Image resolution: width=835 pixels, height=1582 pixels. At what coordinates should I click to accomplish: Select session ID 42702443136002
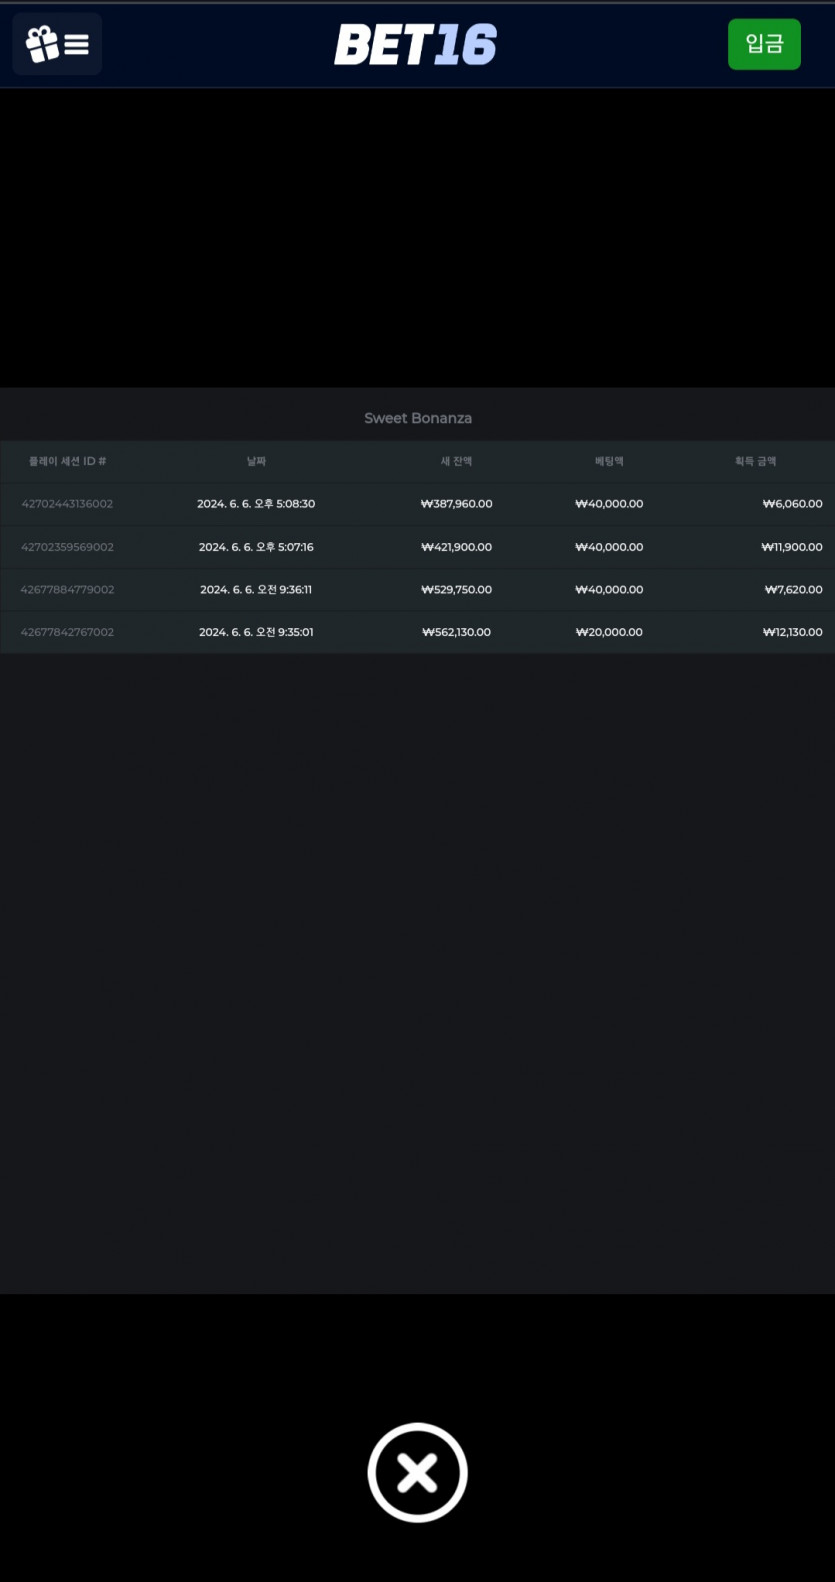pos(67,504)
